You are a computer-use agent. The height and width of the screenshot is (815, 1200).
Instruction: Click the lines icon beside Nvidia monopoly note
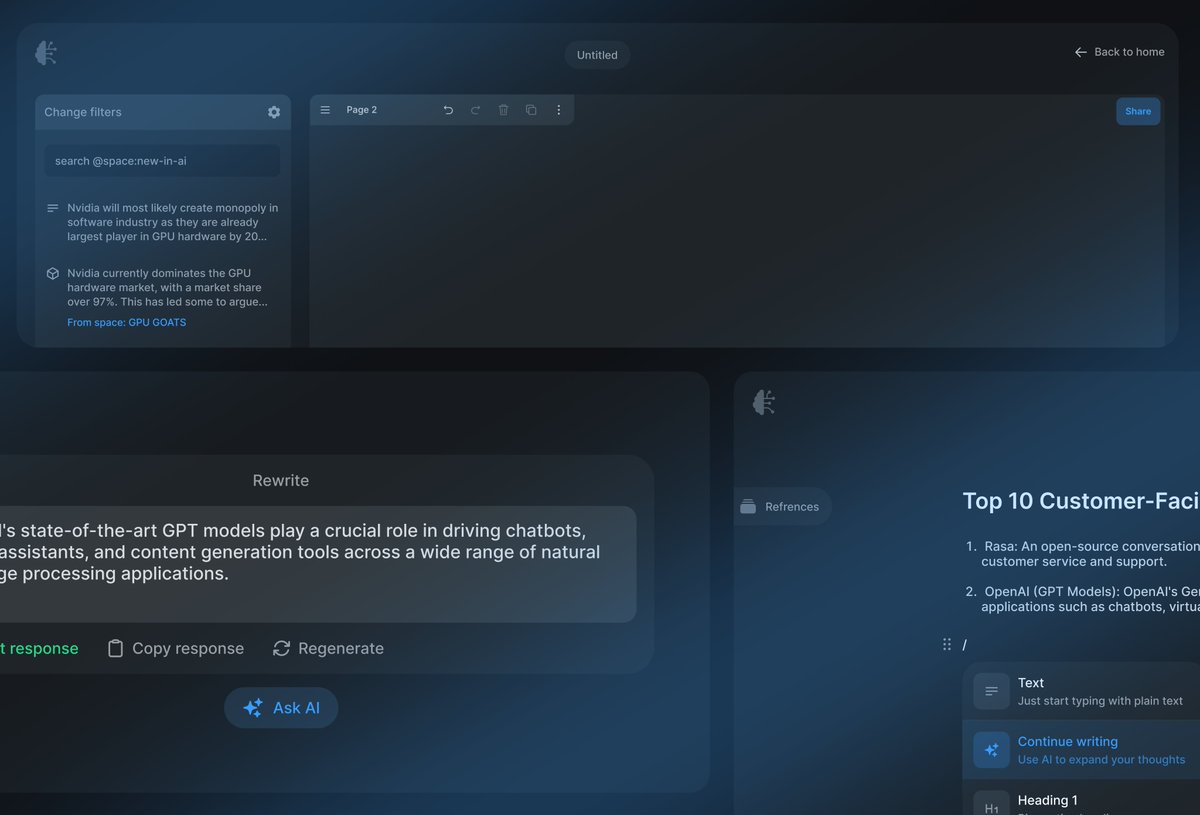[x=53, y=208]
